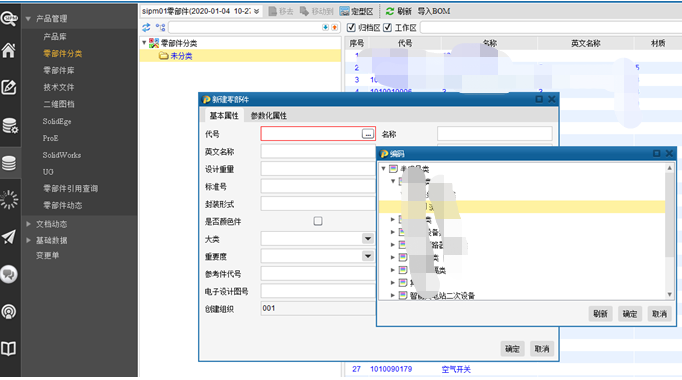Click the 空气开关 cell in row 27
Viewport: 682px width, 380px height.
[x=456, y=369]
